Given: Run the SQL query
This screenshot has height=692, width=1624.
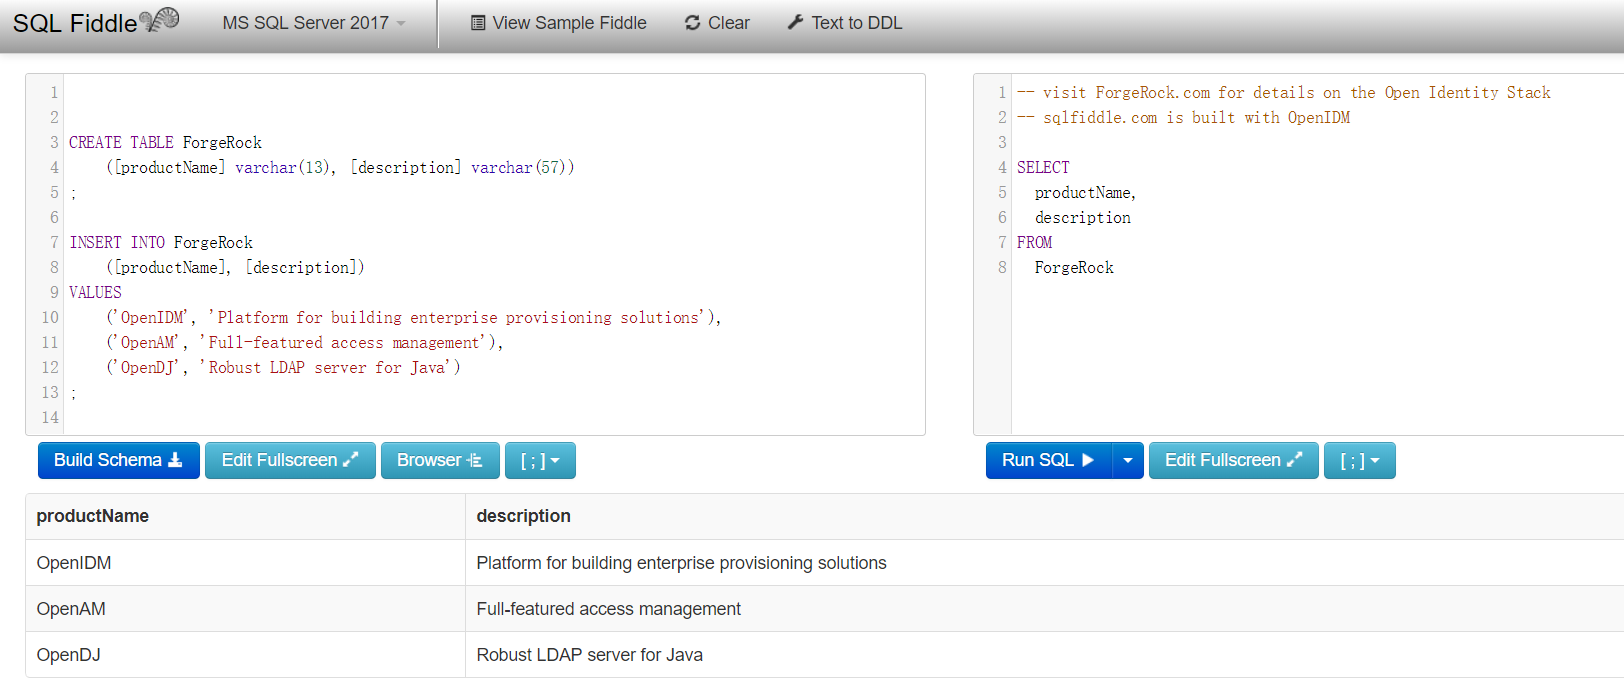Looking at the screenshot, I should 1047,460.
